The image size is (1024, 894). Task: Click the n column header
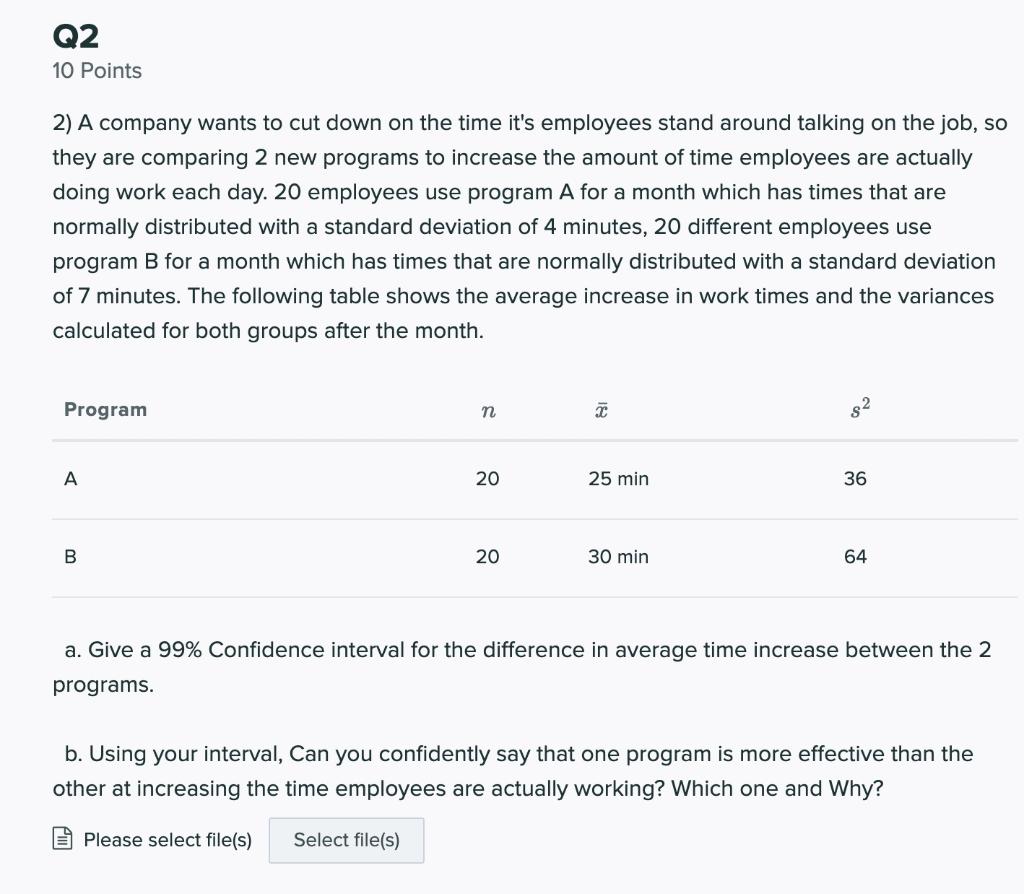[x=487, y=409]
